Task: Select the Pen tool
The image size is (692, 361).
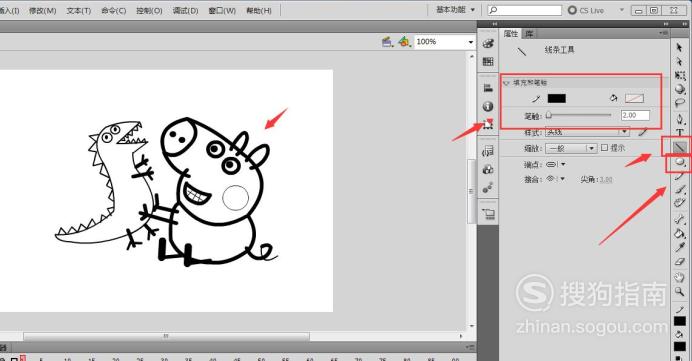Action: [x=680, y=119]
